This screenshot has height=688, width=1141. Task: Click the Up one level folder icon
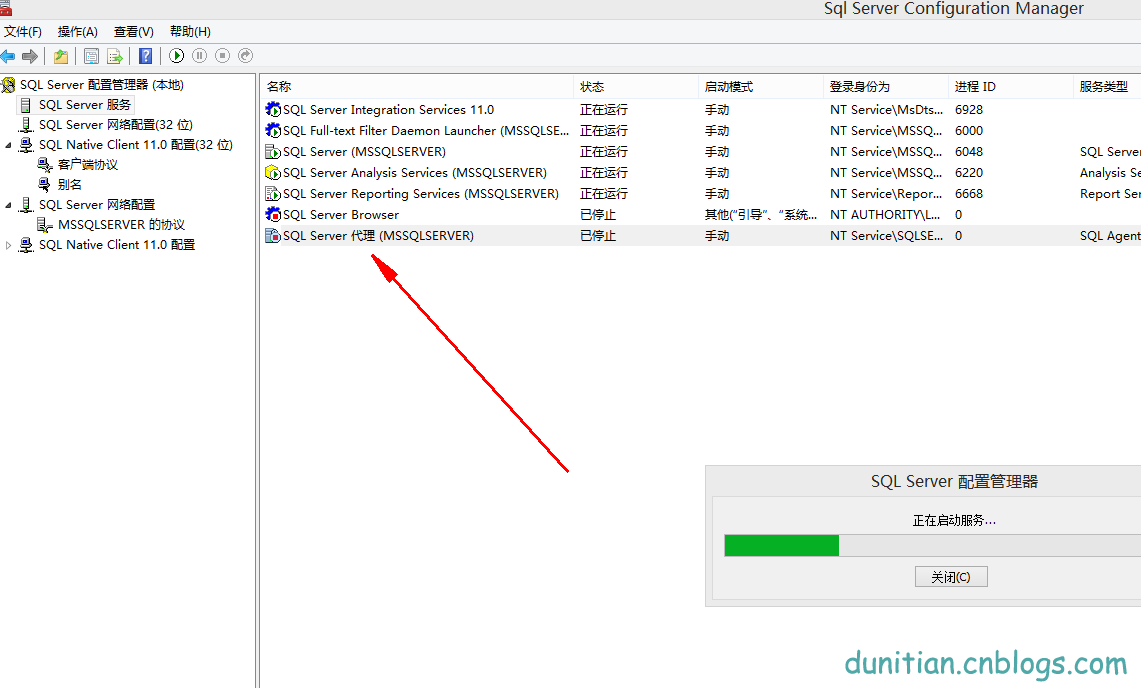pyautogui.click(x=61, y=56)
